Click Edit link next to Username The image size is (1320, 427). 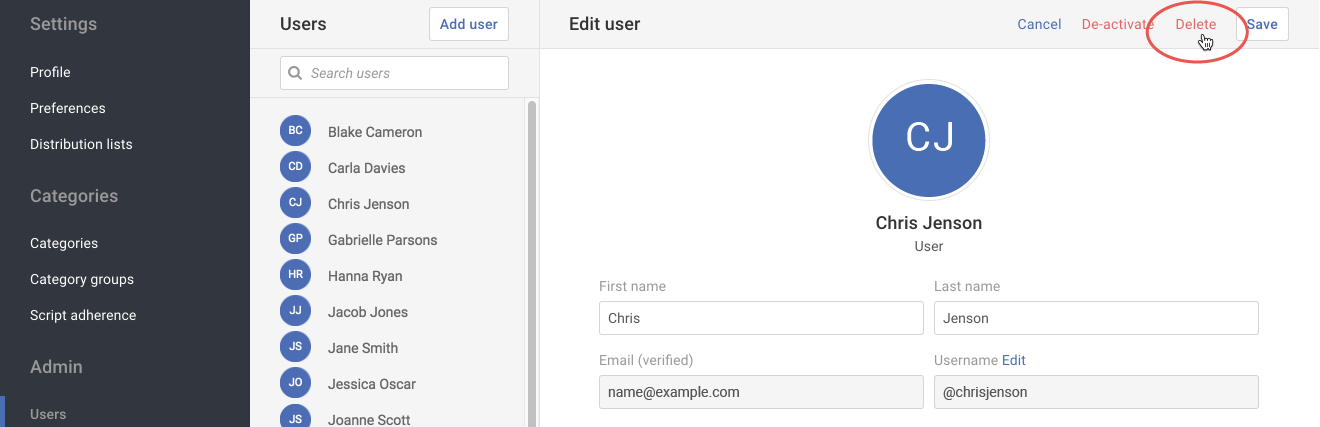point(1014,360)
